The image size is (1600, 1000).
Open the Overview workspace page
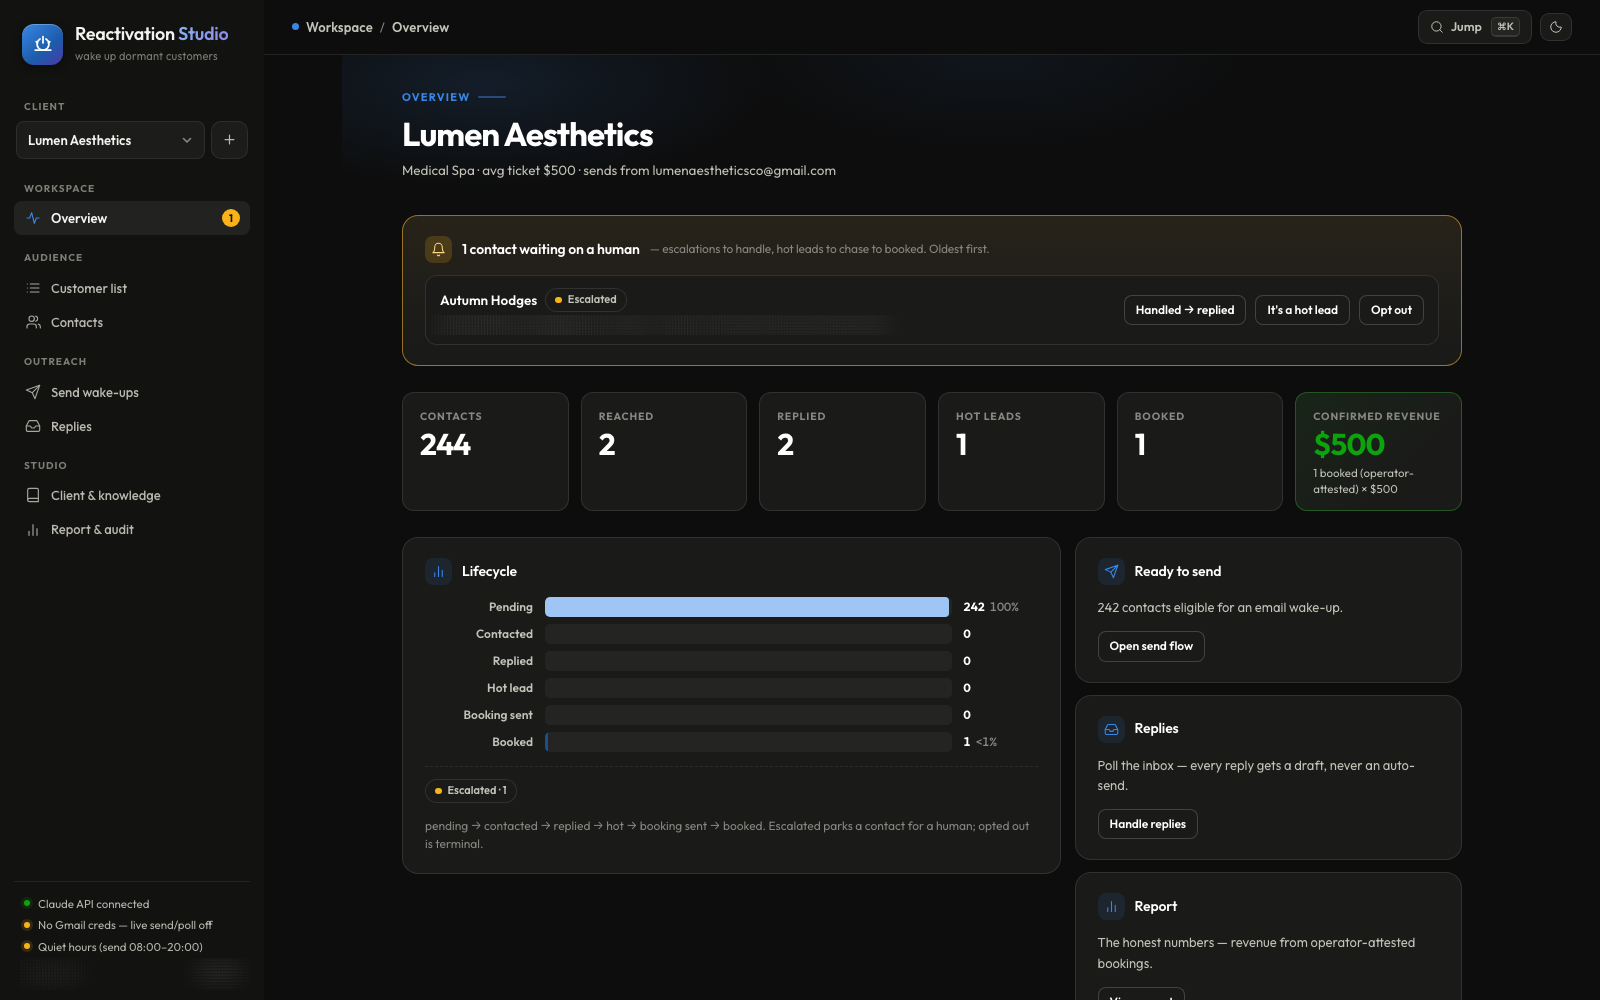tap(132, 218)
